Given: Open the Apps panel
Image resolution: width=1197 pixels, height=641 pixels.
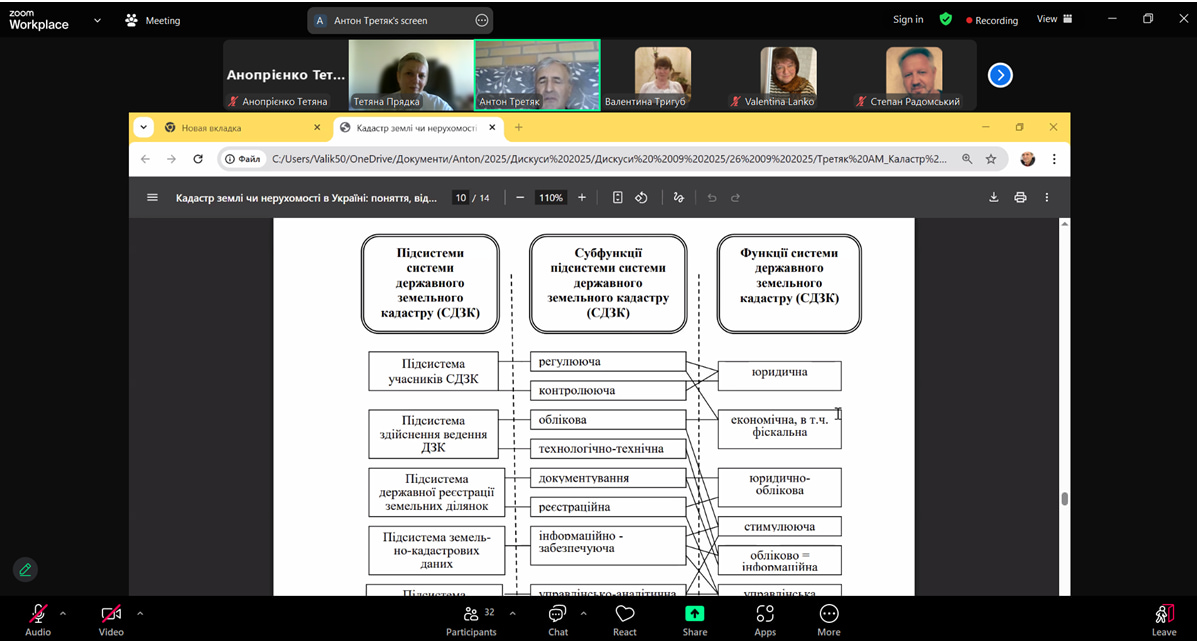Looking at the screenshot, I should tap(765, 619).
